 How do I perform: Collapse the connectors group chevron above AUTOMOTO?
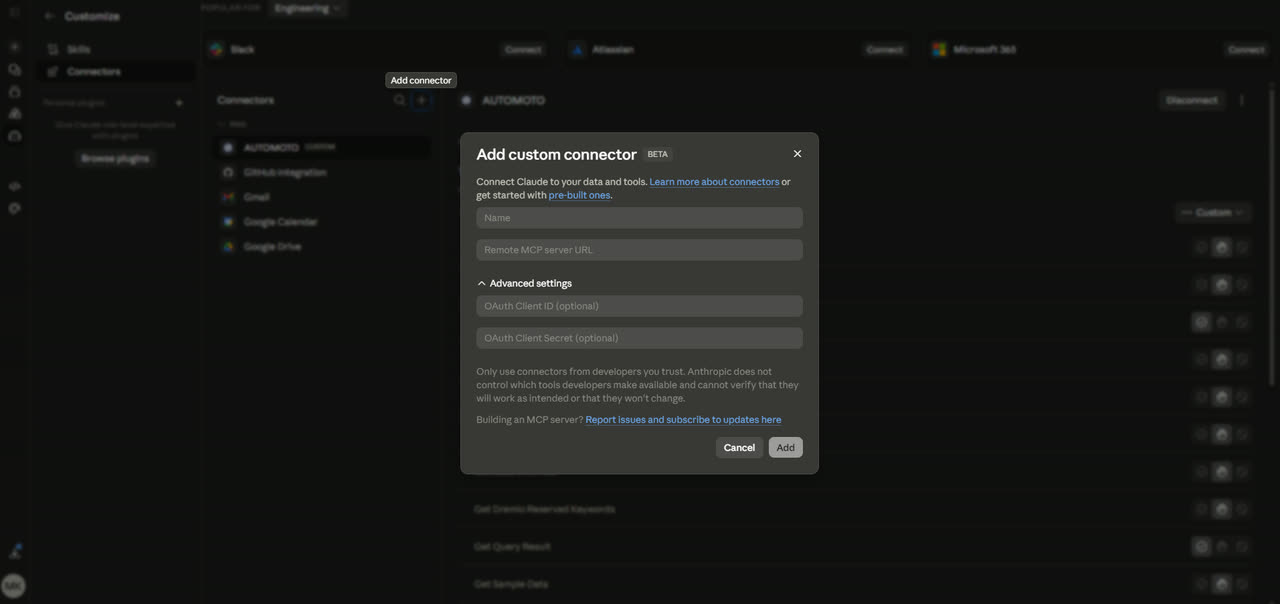[x=221, y=125]
